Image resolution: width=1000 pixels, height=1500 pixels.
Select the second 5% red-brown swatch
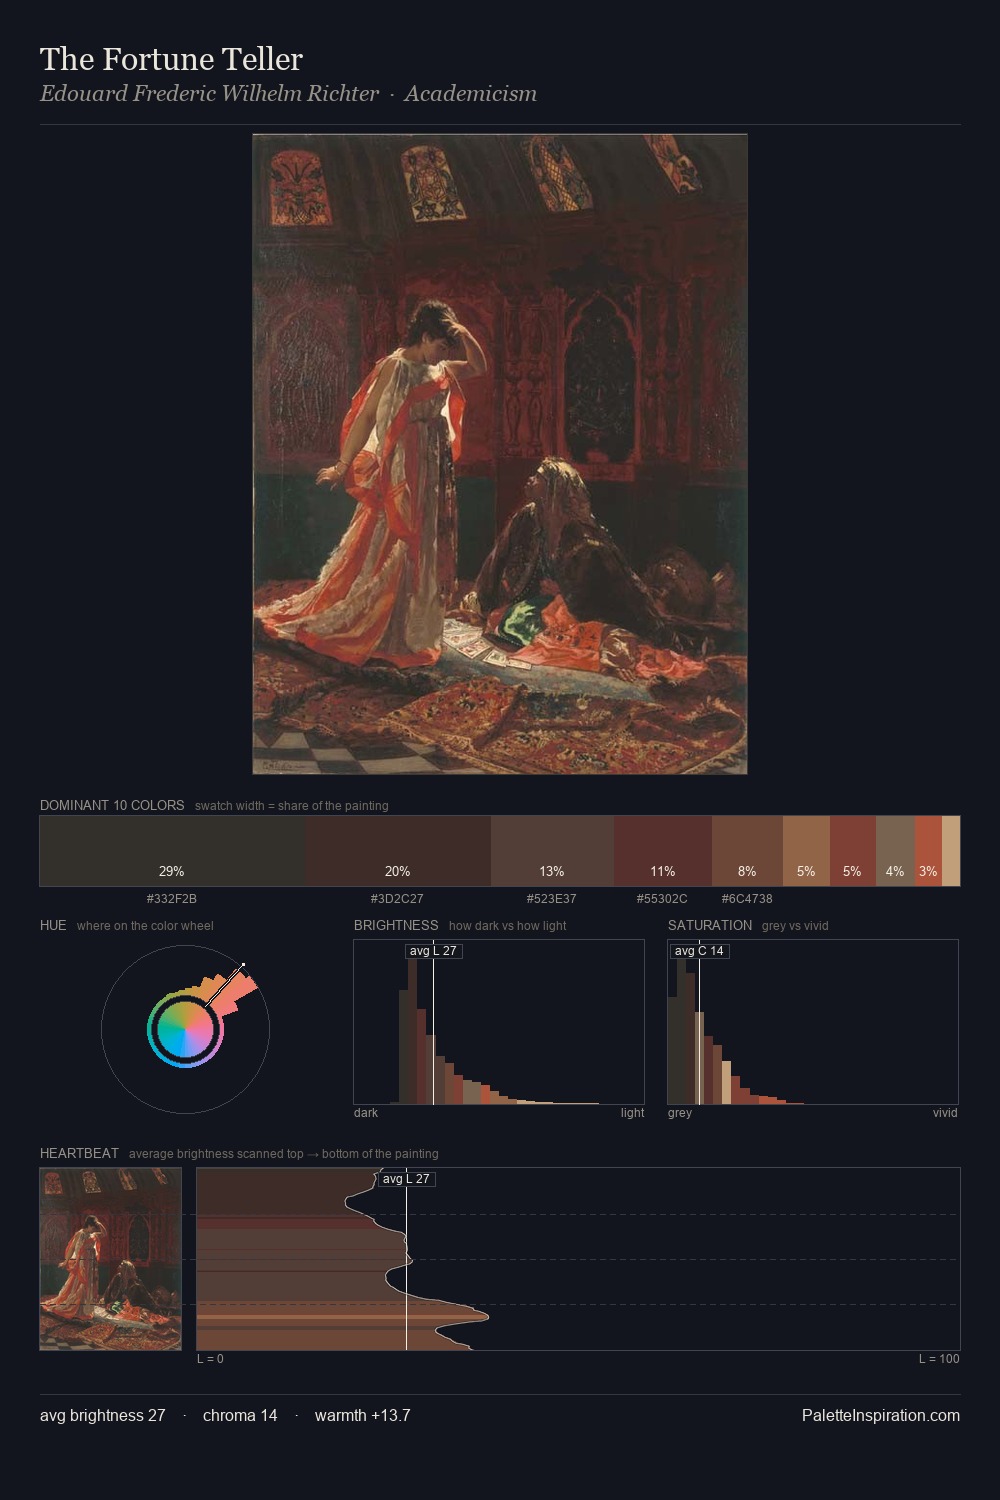[x=852, y=851]
